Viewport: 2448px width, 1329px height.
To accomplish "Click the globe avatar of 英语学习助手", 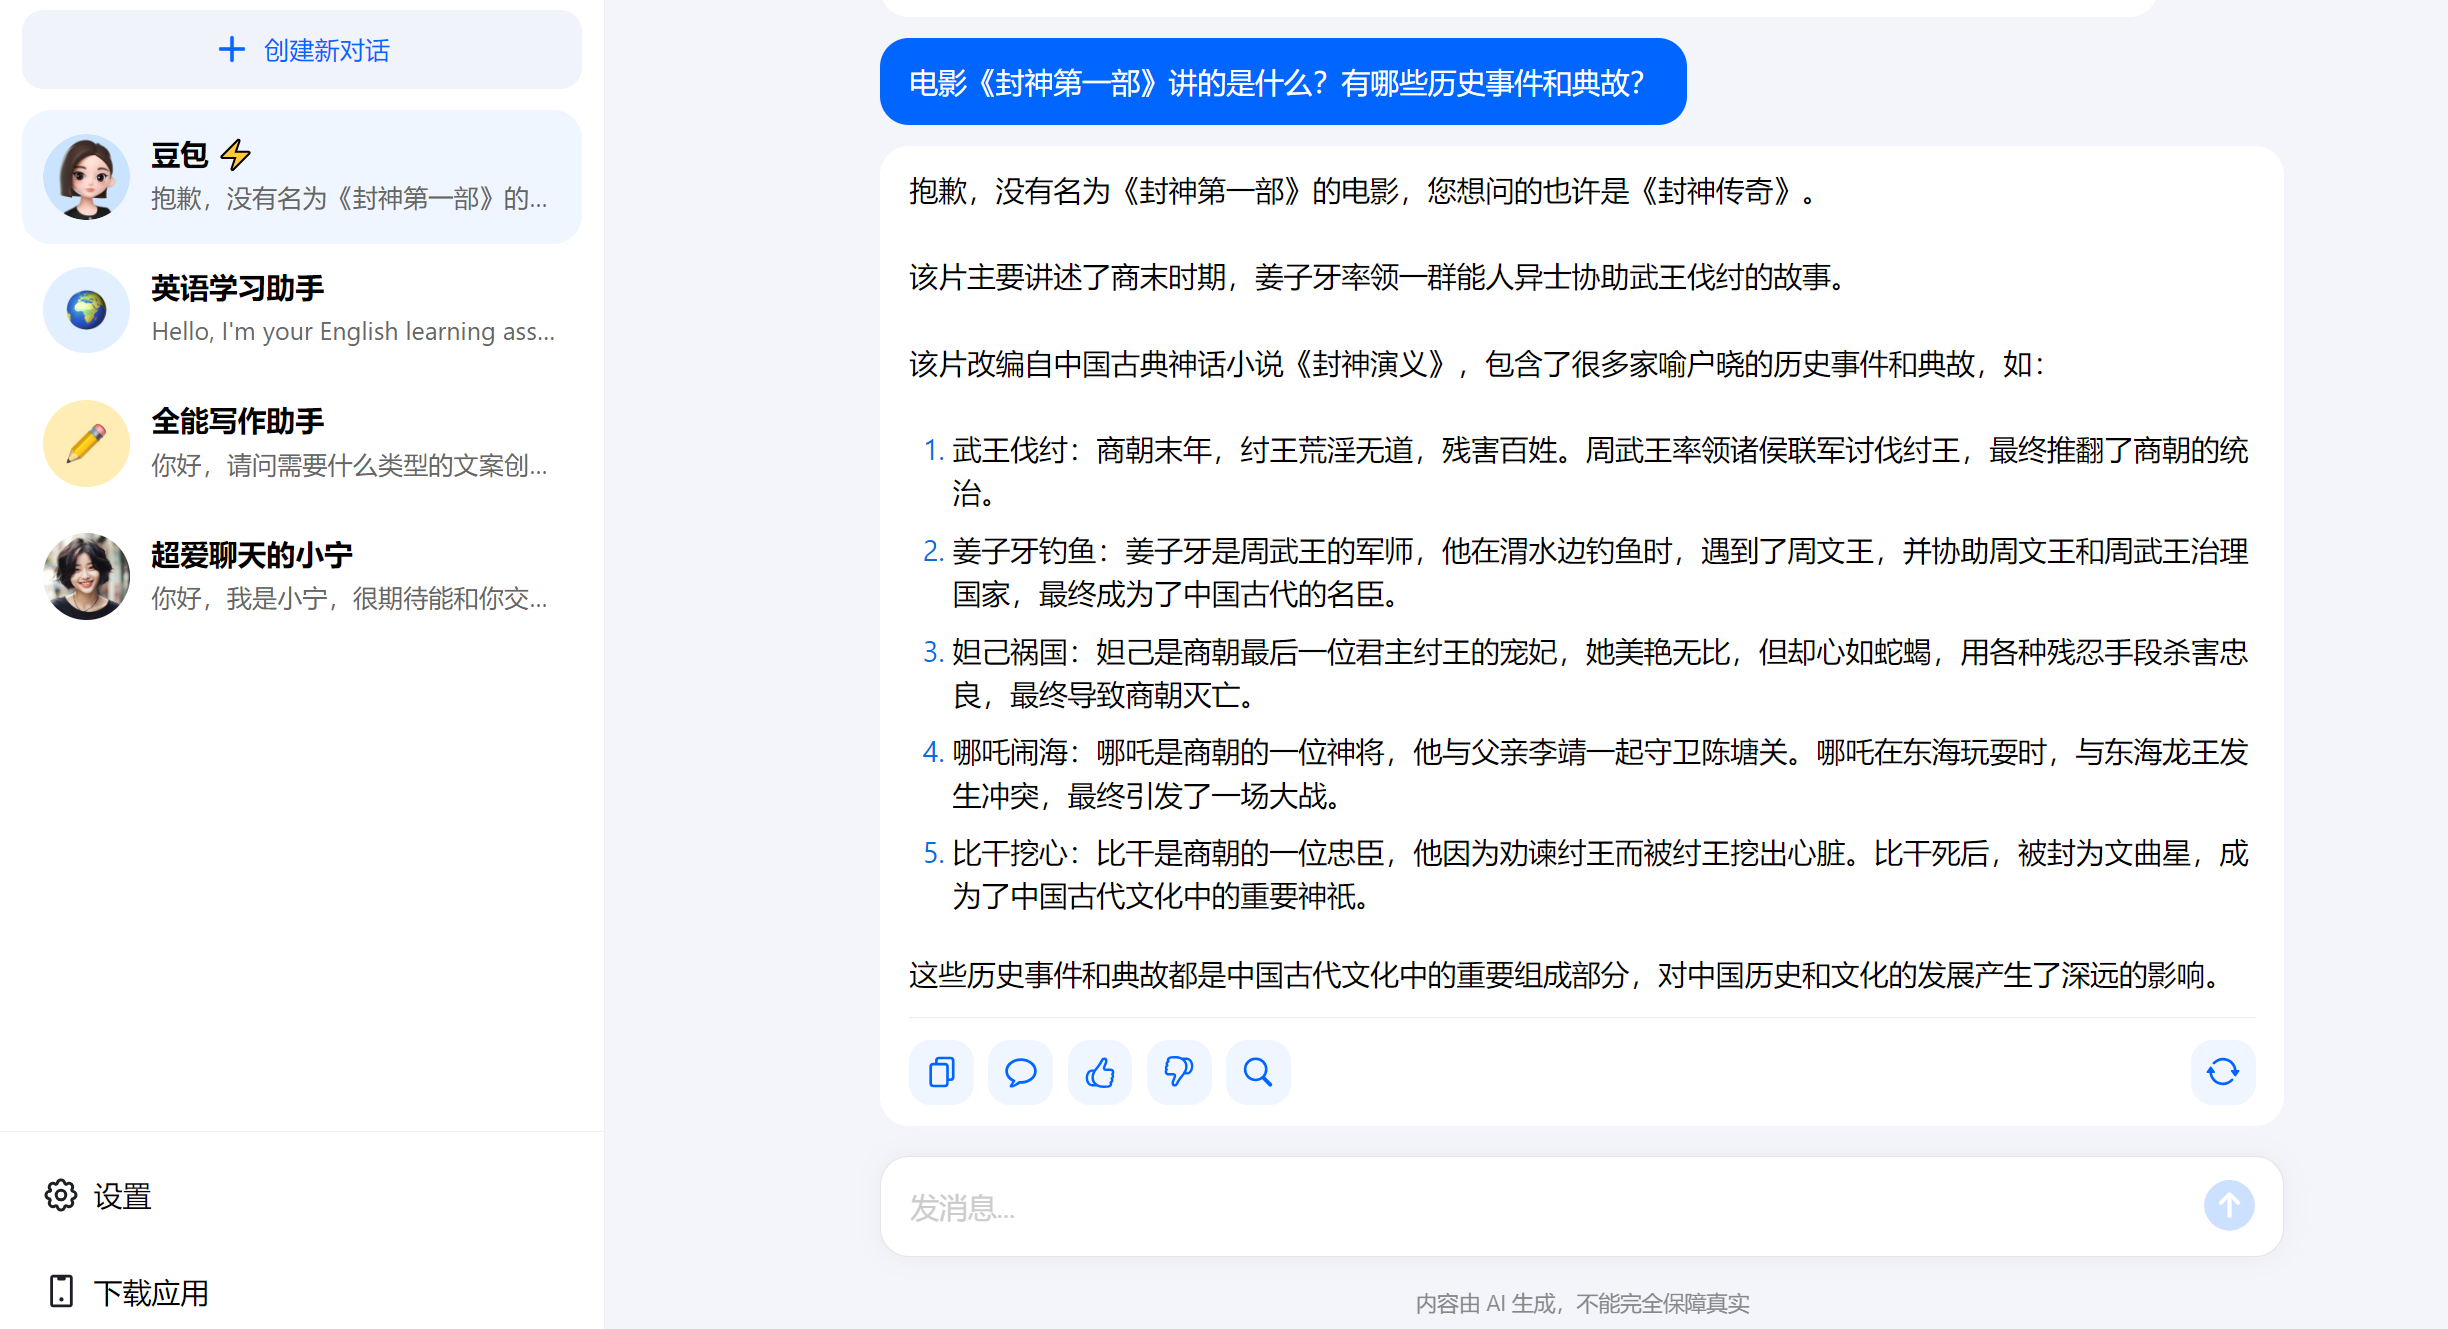I will tap(87, 310).
